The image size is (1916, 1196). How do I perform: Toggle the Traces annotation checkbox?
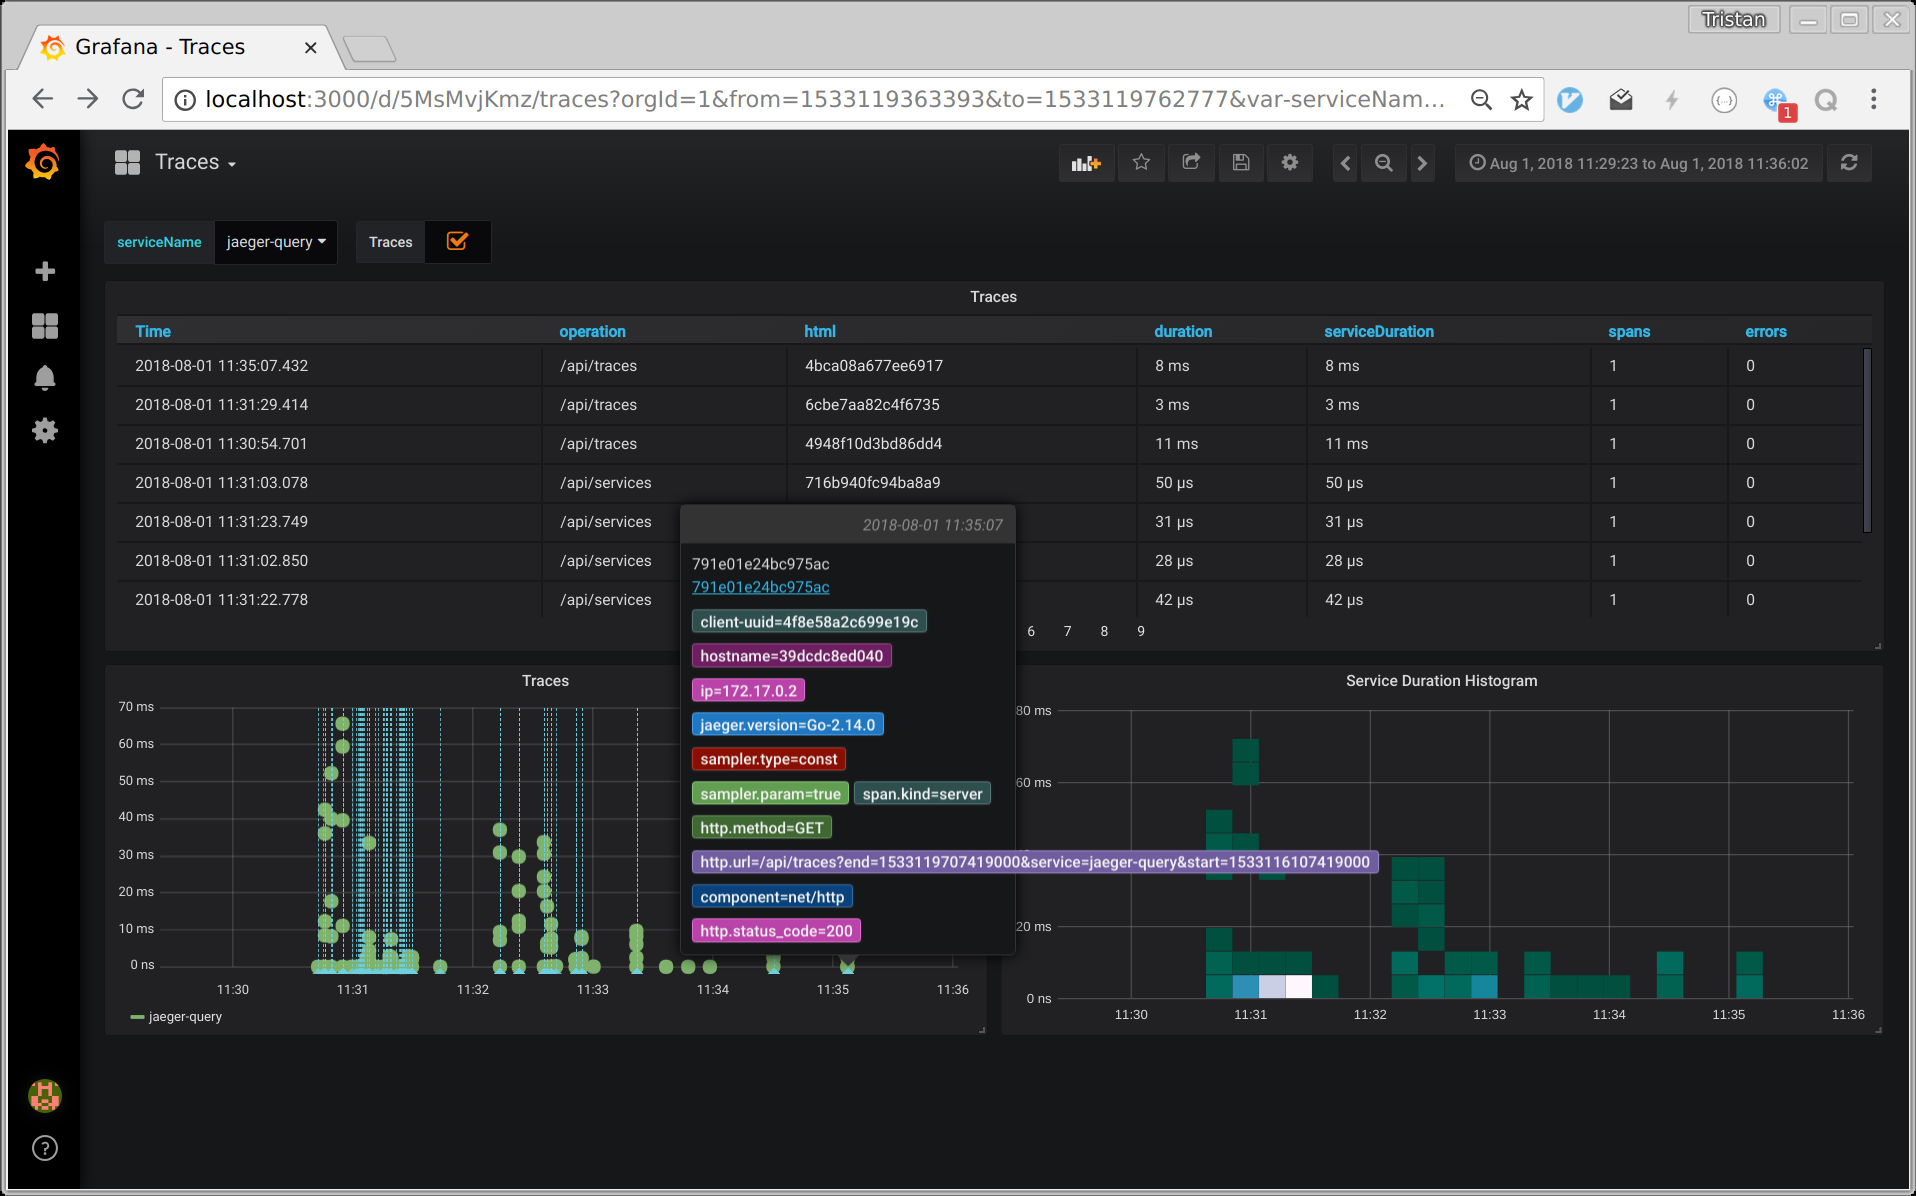coord(457,241)
